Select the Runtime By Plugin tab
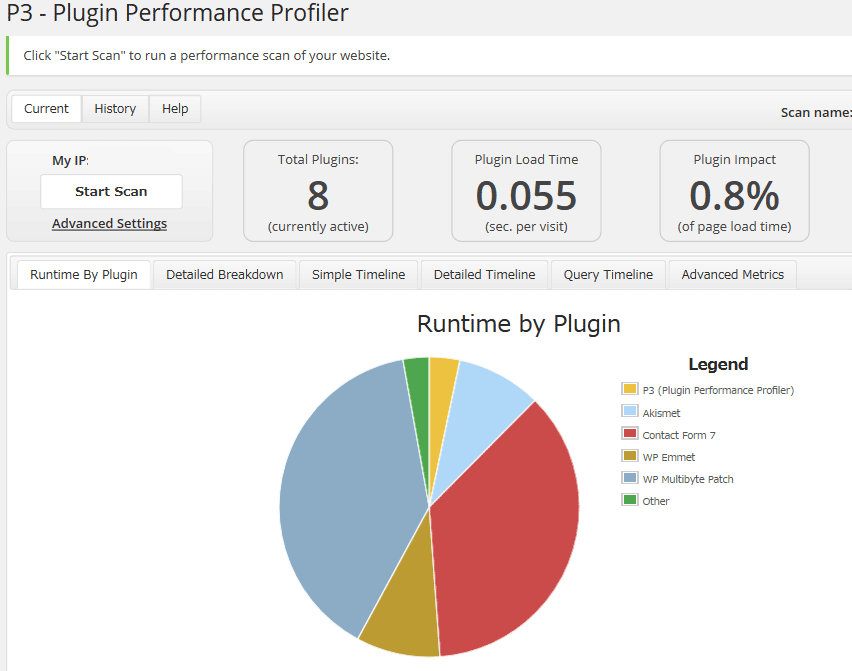Image resolution: width=852 pixels, height=671 pixels. tap(84, 275)
